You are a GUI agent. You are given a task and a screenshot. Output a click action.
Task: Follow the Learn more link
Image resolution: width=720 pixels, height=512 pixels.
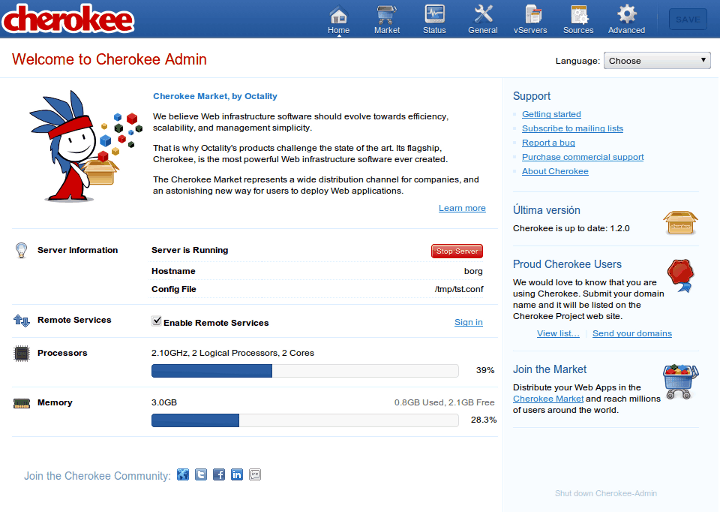click(462, 208)
